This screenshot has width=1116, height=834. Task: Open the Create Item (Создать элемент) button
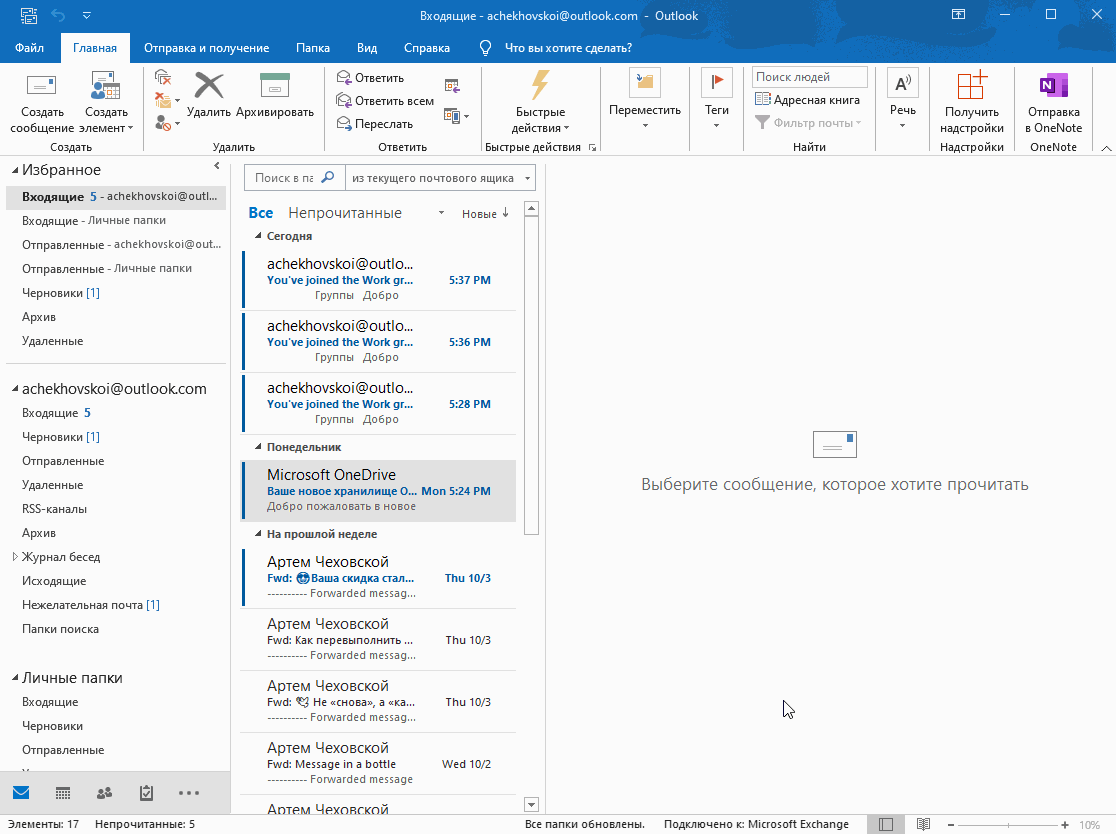(x=106, y=102)
